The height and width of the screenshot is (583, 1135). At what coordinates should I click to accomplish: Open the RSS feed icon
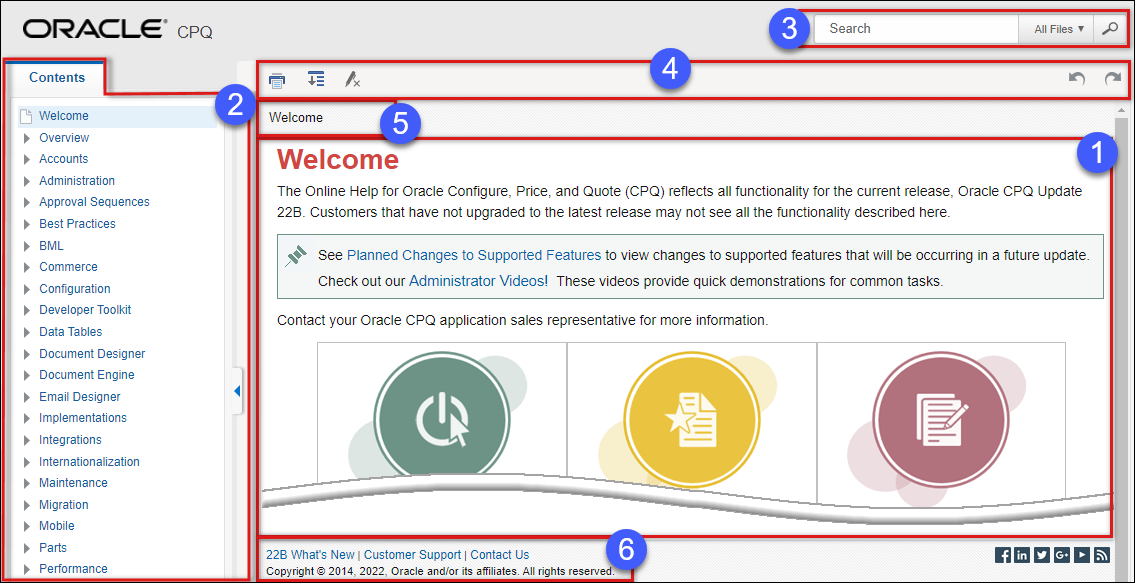(1102, 555)
